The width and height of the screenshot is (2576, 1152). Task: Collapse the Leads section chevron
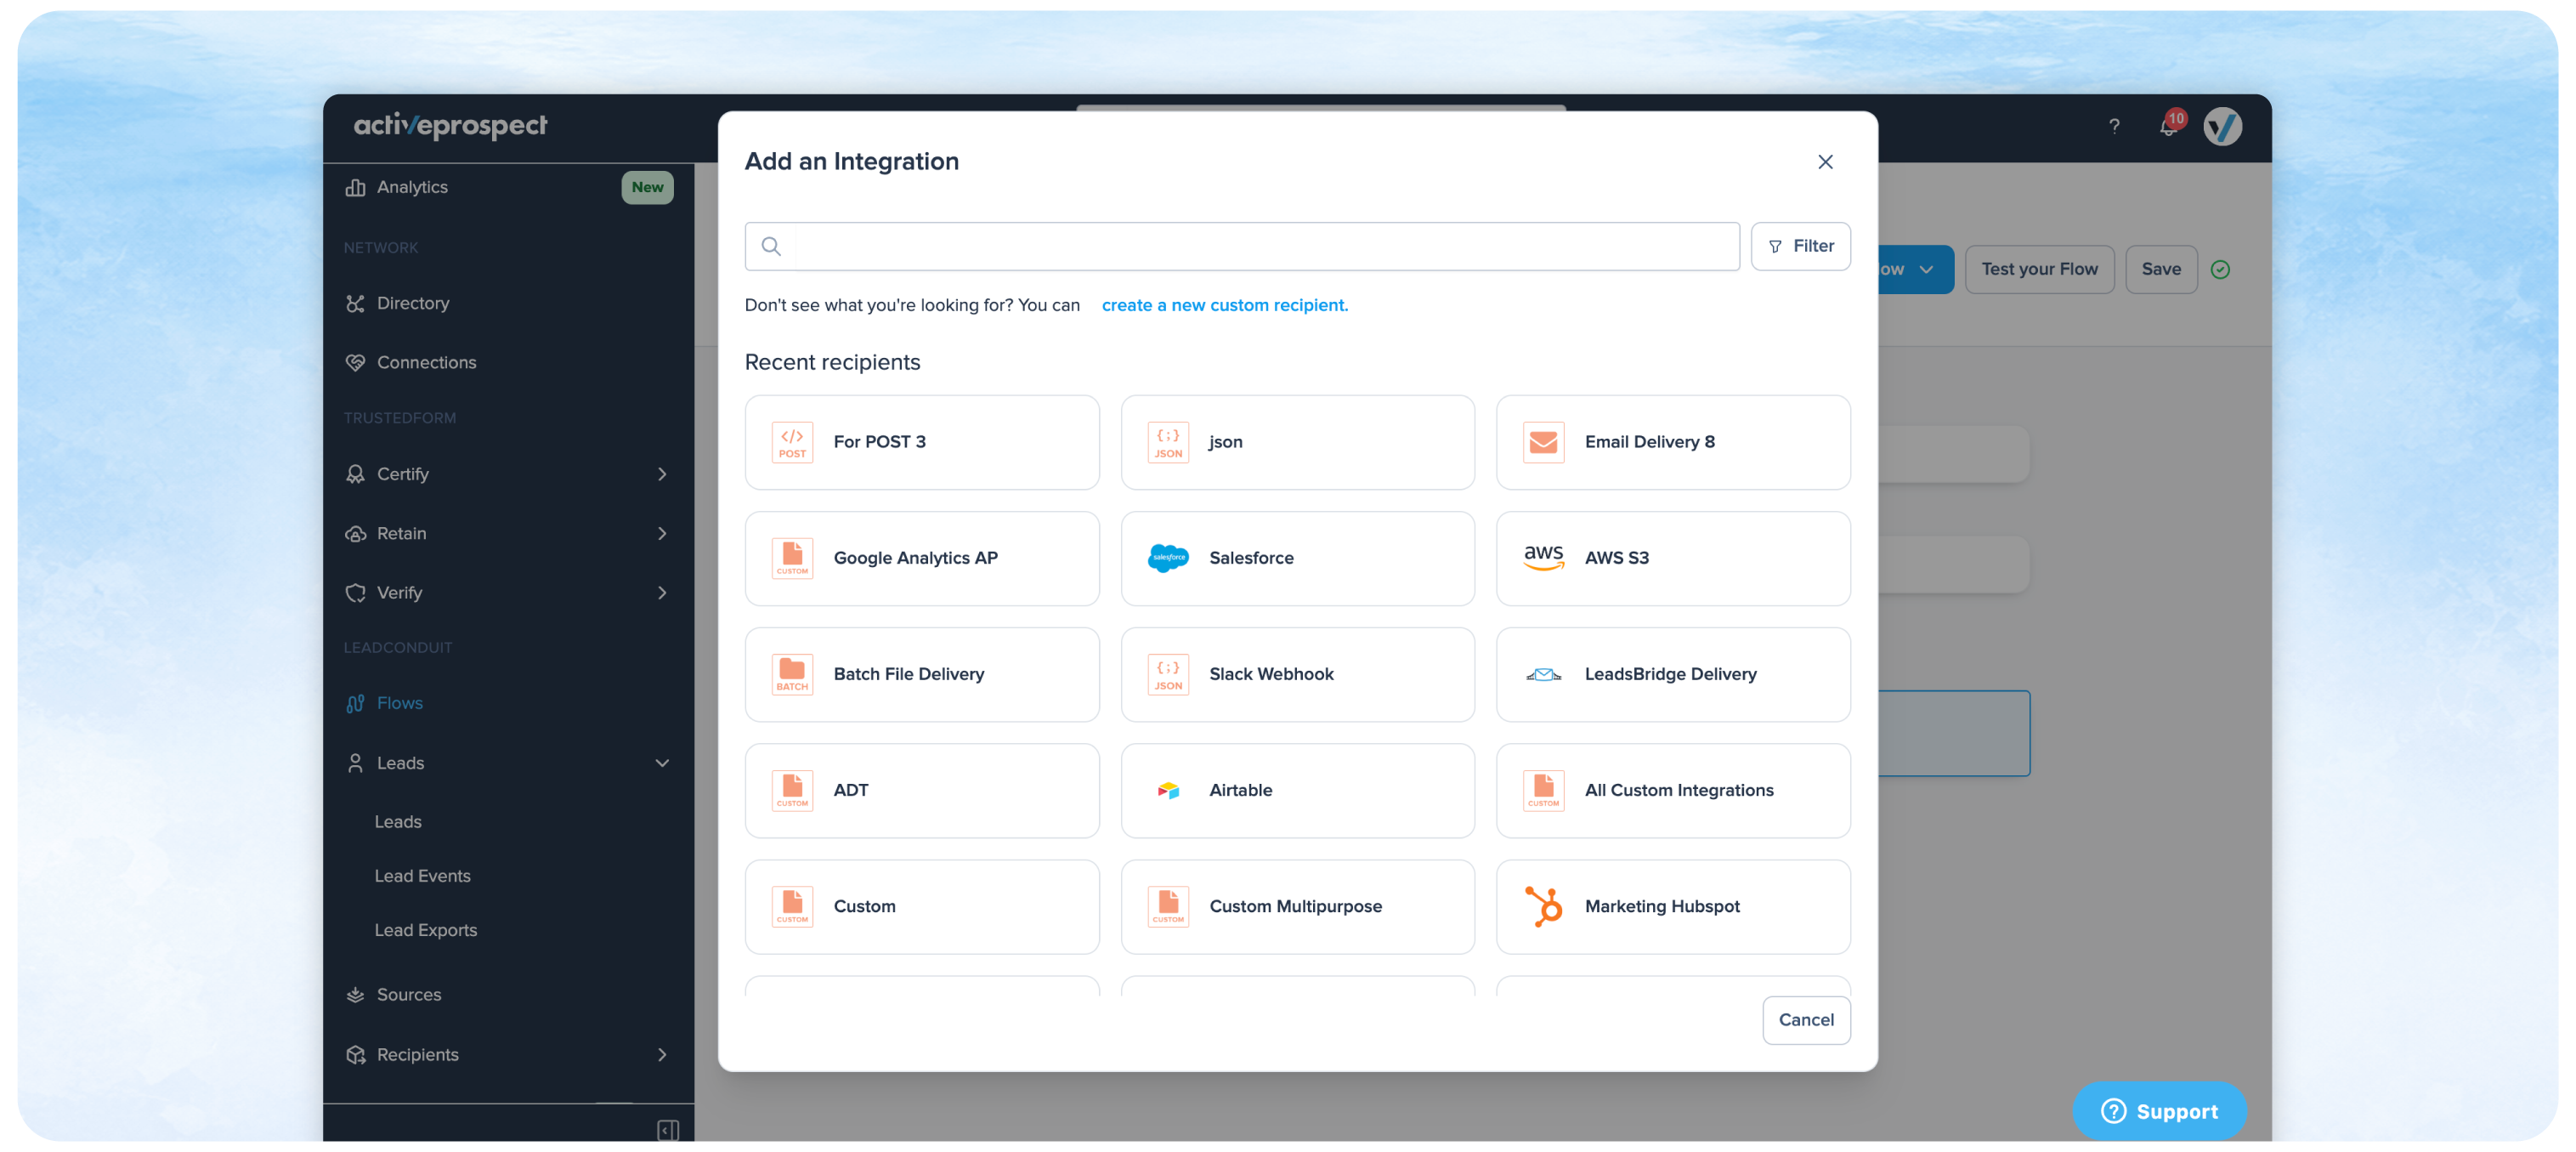tap(661, 763)
